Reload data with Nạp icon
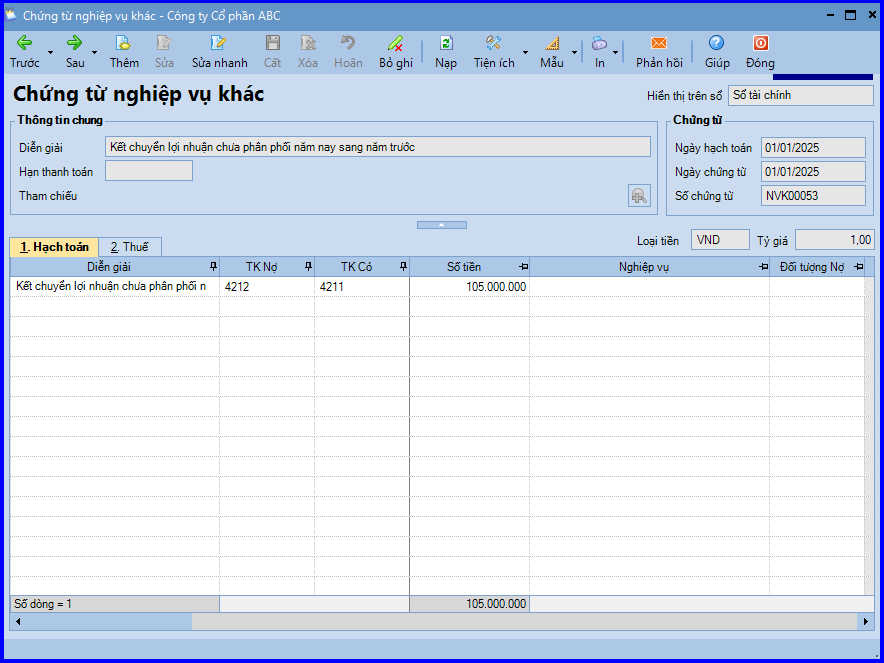Viewport: 884px width, 663px height. pos(446,43)
